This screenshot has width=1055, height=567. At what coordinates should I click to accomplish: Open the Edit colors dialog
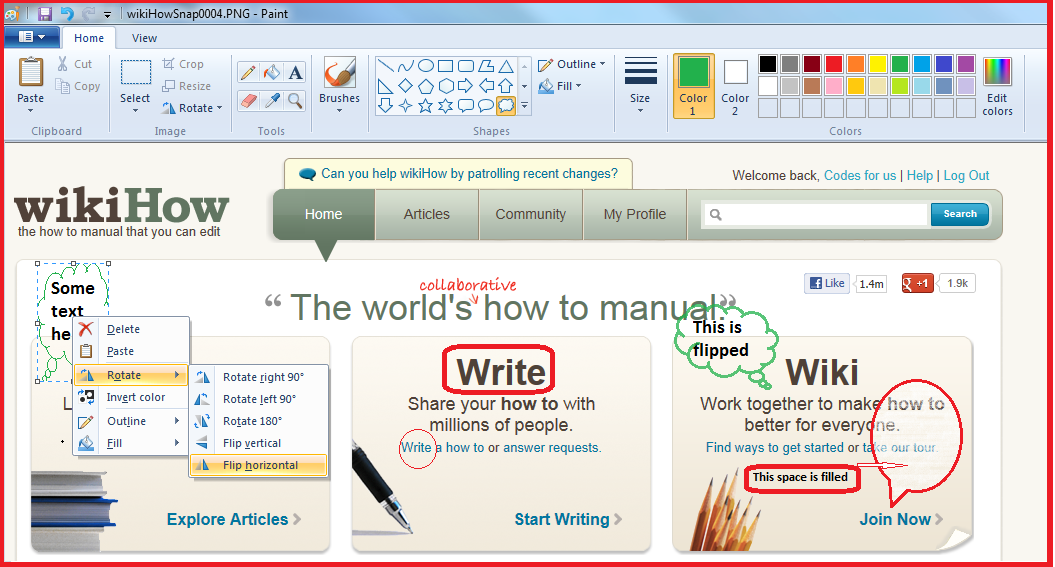pos(997,86)
